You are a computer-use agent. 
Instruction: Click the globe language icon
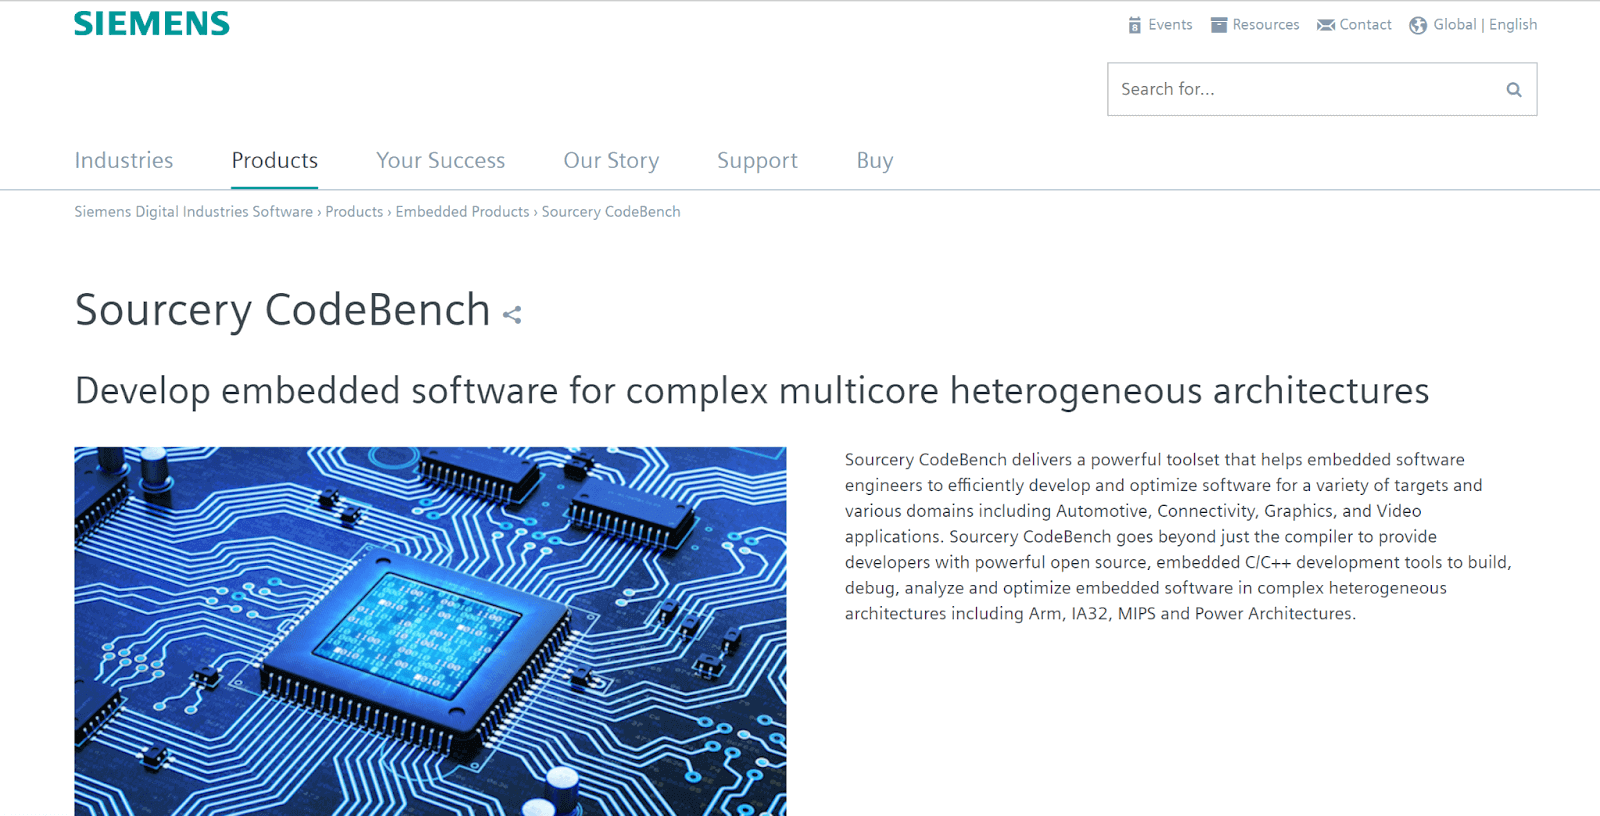(x=1418, y=25)
